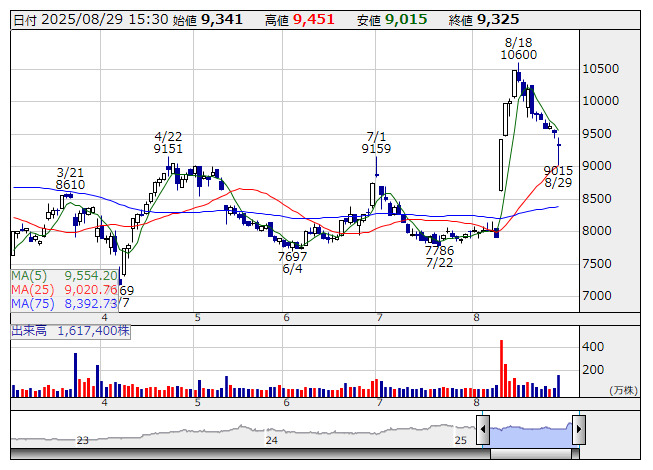Click the 3/21 peak label 8610
Screen dimensions: 653x470
pyautogui.click(x=70, y=185)
